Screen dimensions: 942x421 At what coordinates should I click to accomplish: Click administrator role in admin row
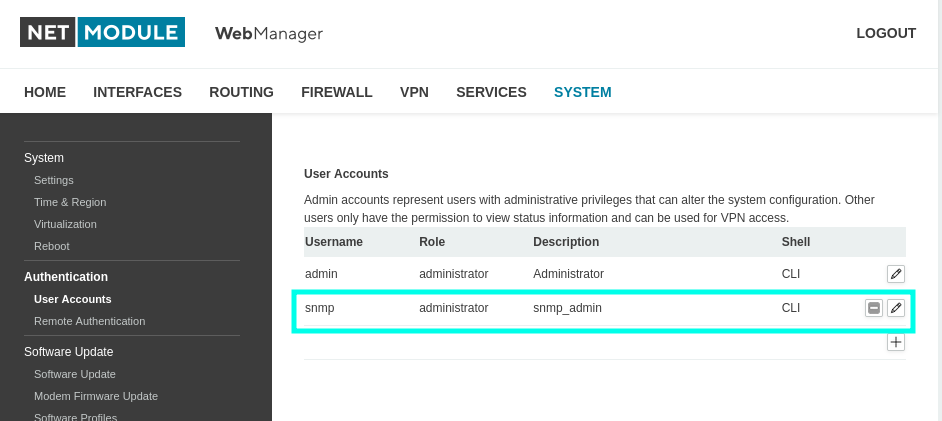point(454,274)
